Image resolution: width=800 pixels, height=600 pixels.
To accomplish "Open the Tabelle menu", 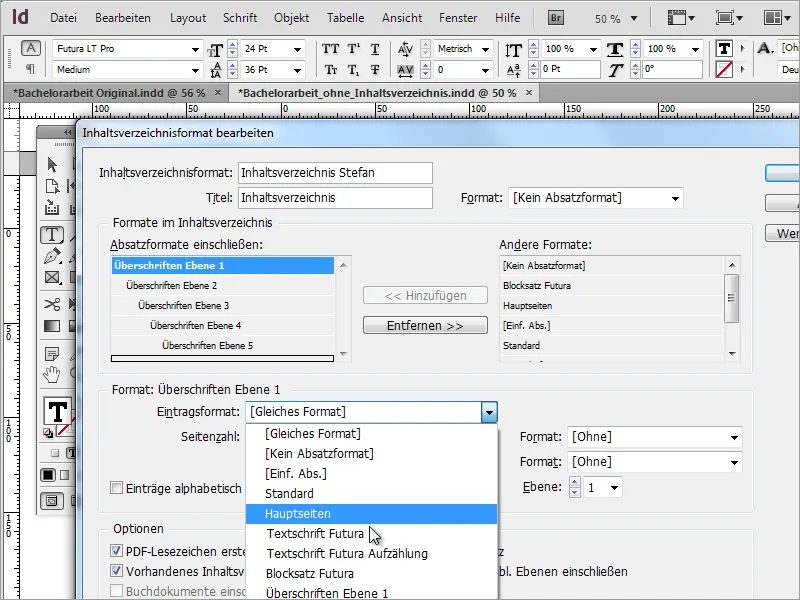I will 345,18.
